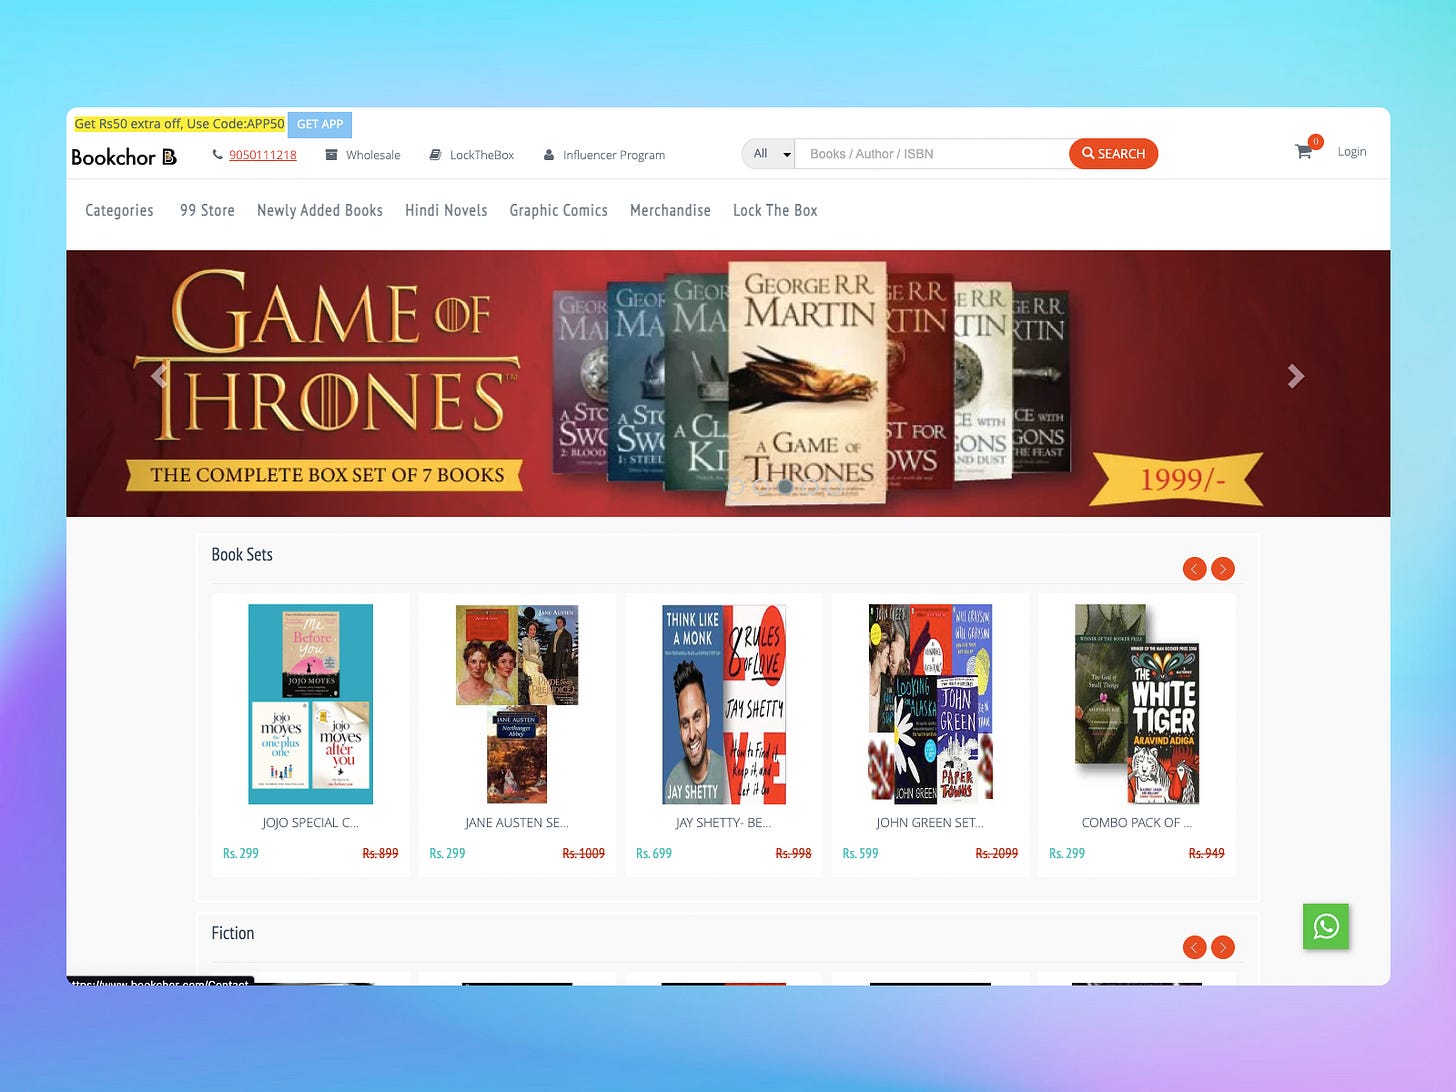
Task: Open Jay Shetty book set cover
Action: 724,704
